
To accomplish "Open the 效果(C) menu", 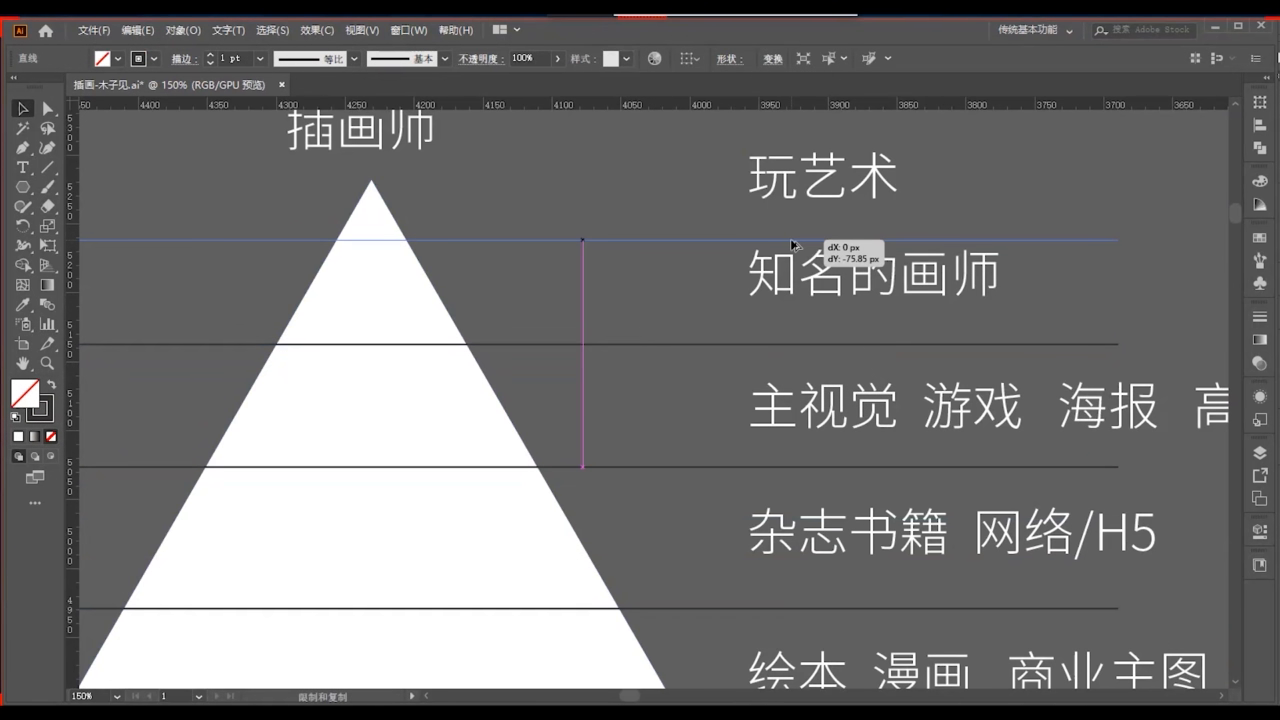I will [317, 30].
